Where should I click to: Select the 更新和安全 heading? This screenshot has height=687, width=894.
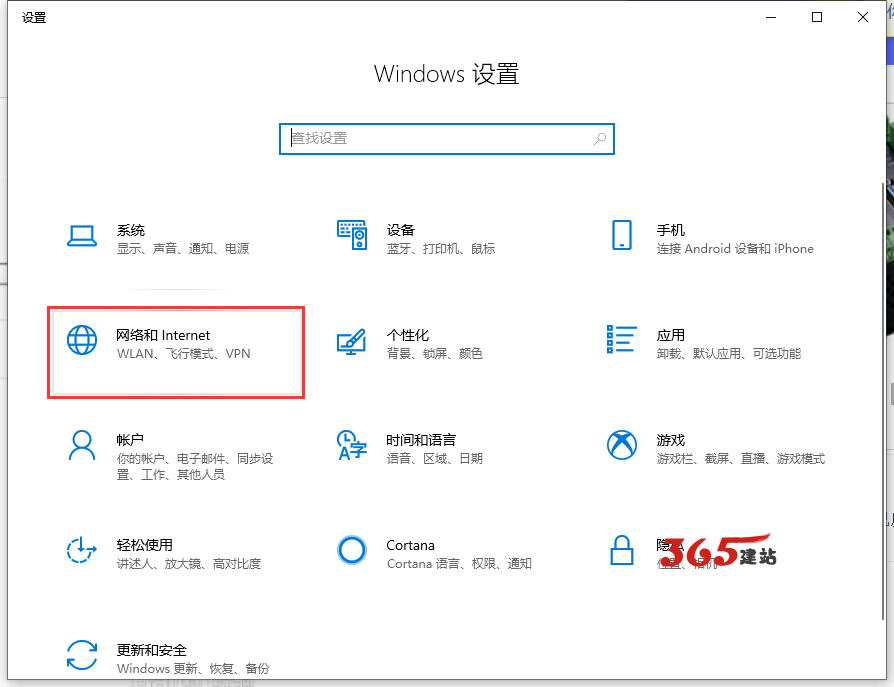[152, 649]
